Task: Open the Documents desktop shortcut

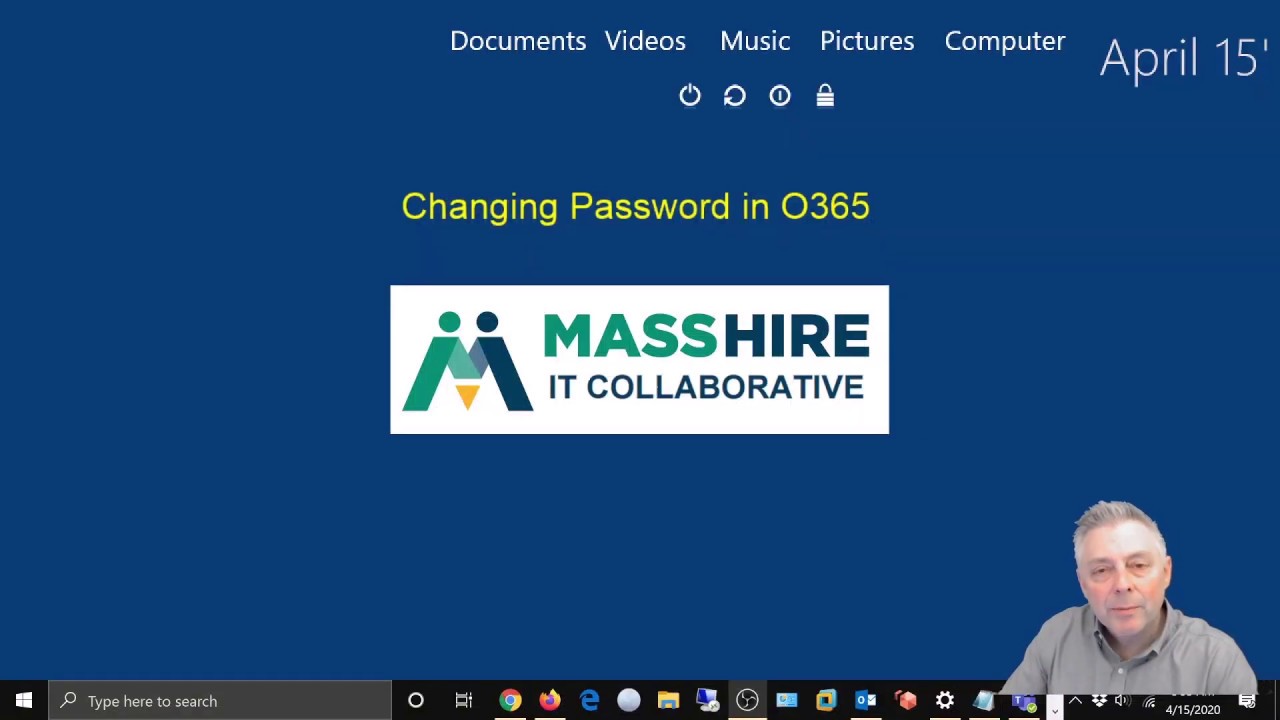Action: [x=518, y=41]
